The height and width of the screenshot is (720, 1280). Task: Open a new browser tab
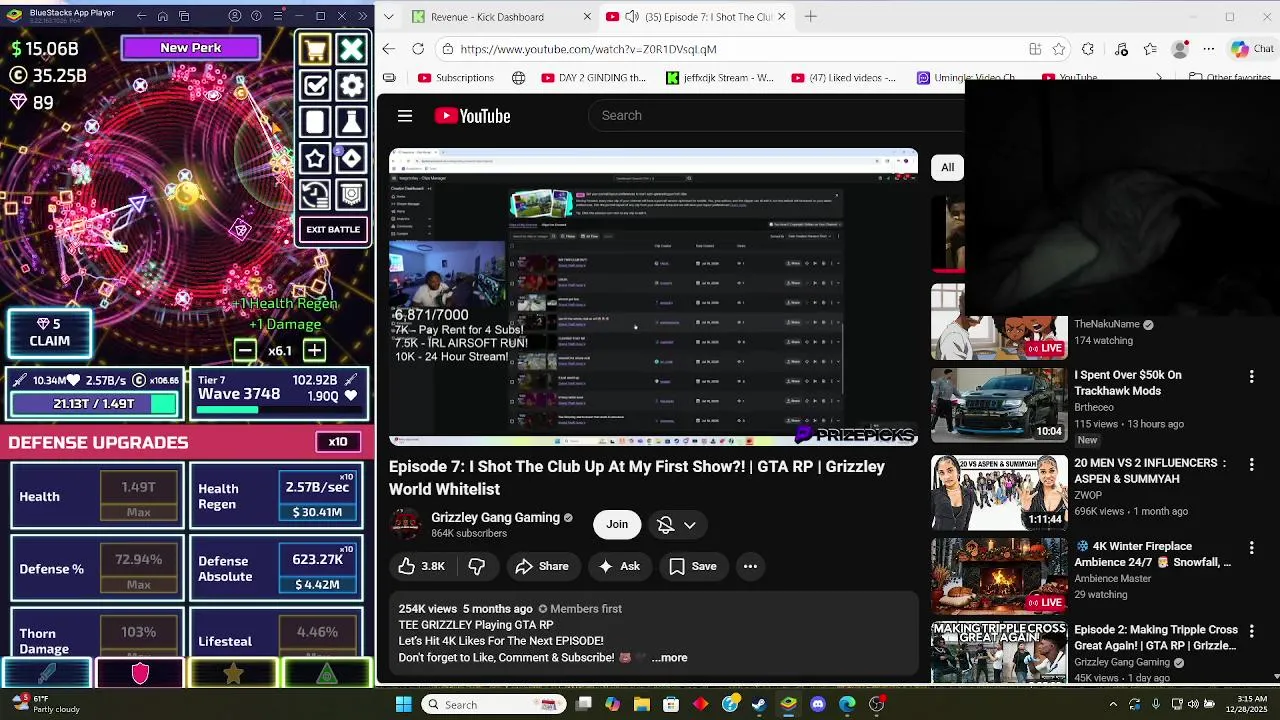[x=811, y=17]
